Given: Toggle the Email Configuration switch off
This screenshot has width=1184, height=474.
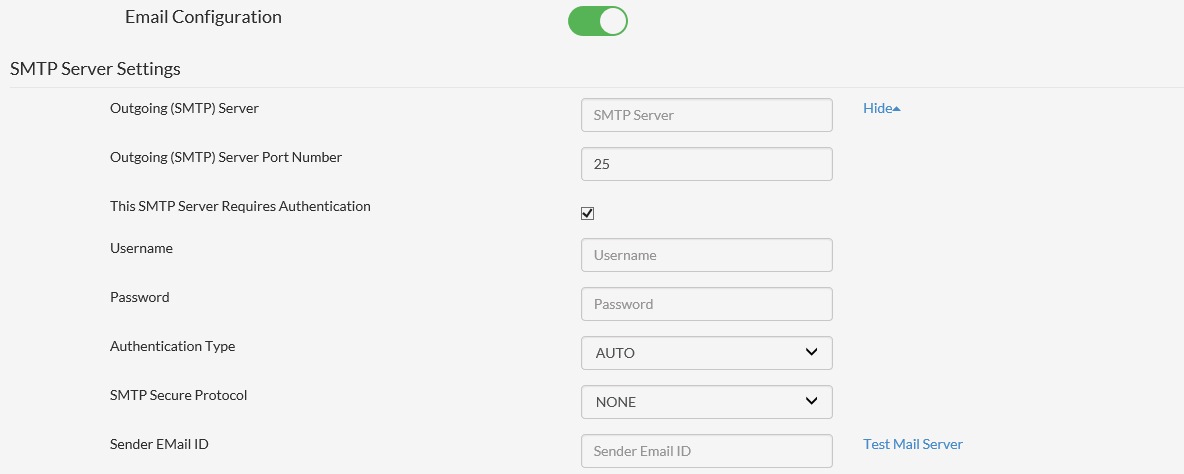Looking at the screenshot, I should pyautogui.click(x=597, y=21).
